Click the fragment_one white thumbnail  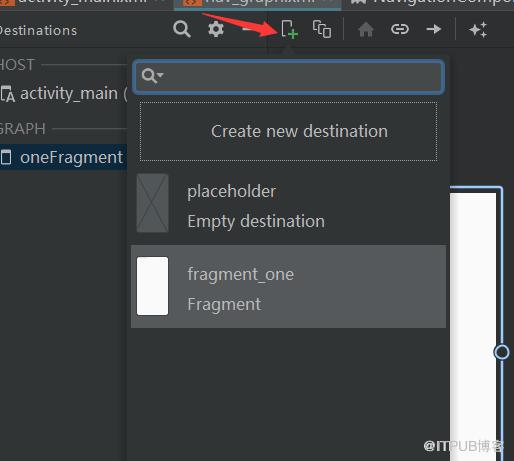(x=152, y=286)
